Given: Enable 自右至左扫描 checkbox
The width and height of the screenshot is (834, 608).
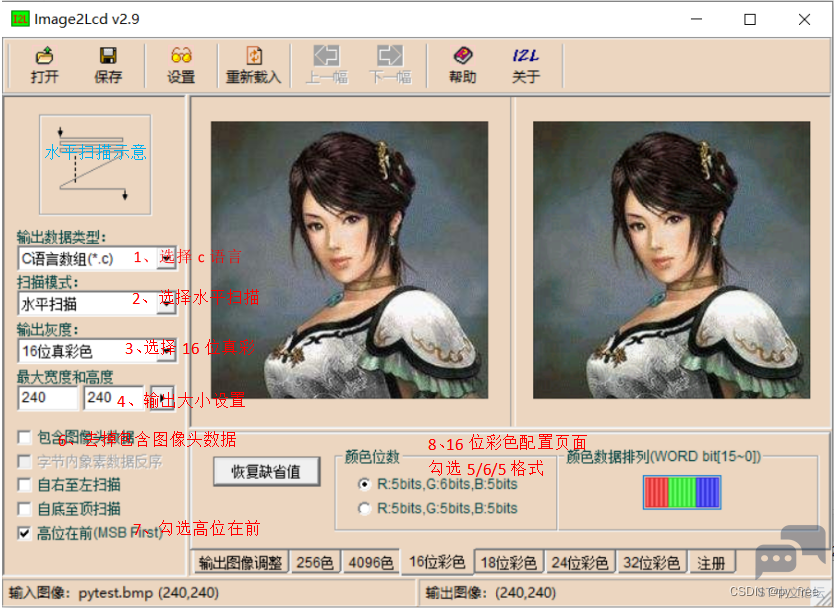Looking at the screenshot, I should point(24,485).
